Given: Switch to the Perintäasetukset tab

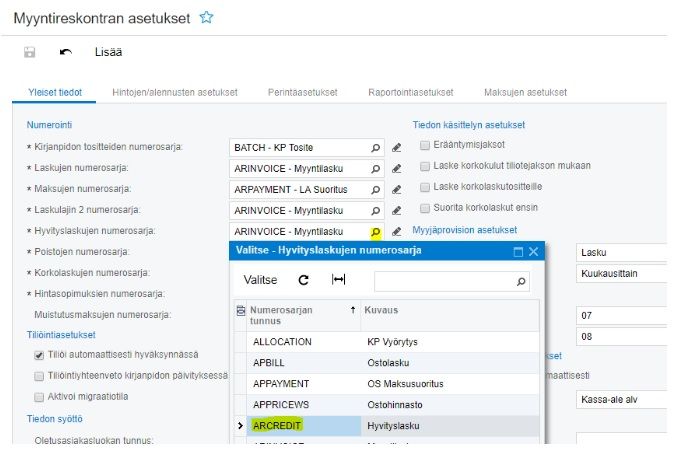Looking at the screenshot, I should tap(302, 93).
